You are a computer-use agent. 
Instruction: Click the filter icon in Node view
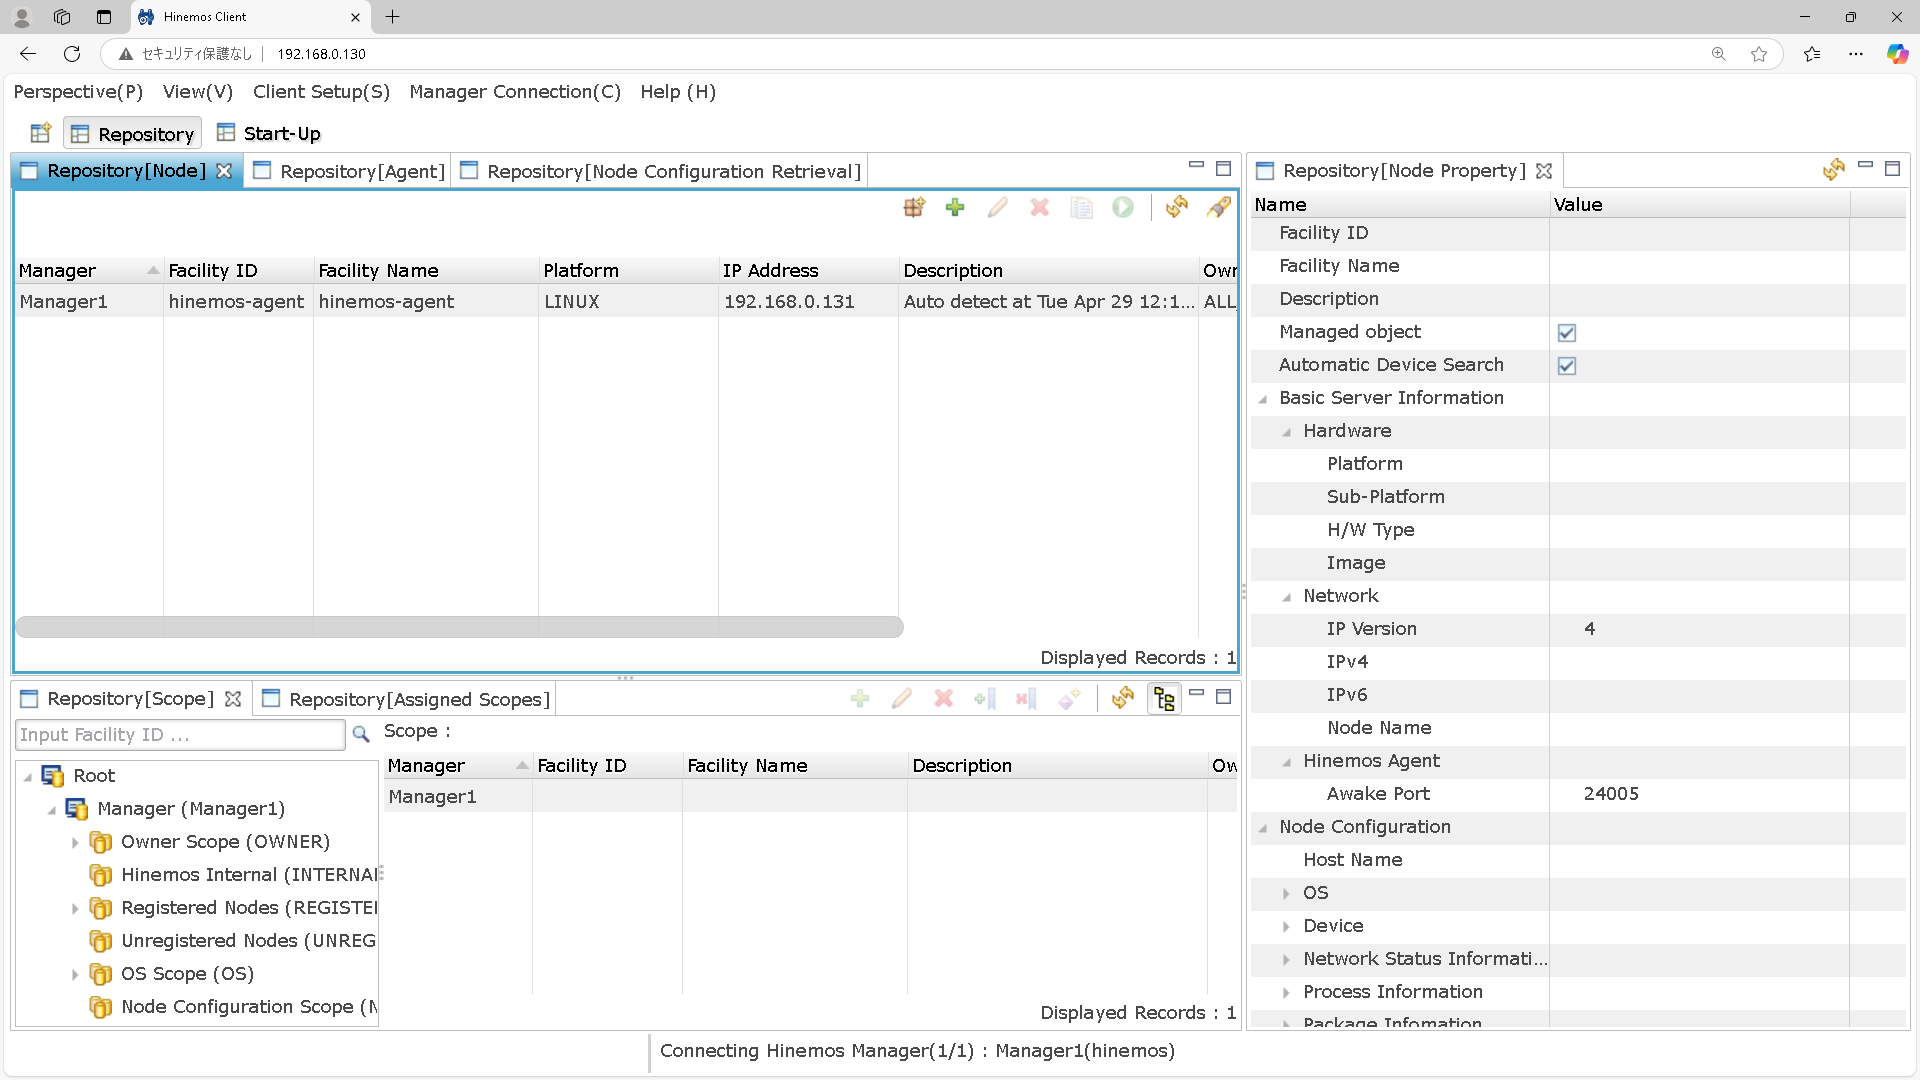(1219, 207)
